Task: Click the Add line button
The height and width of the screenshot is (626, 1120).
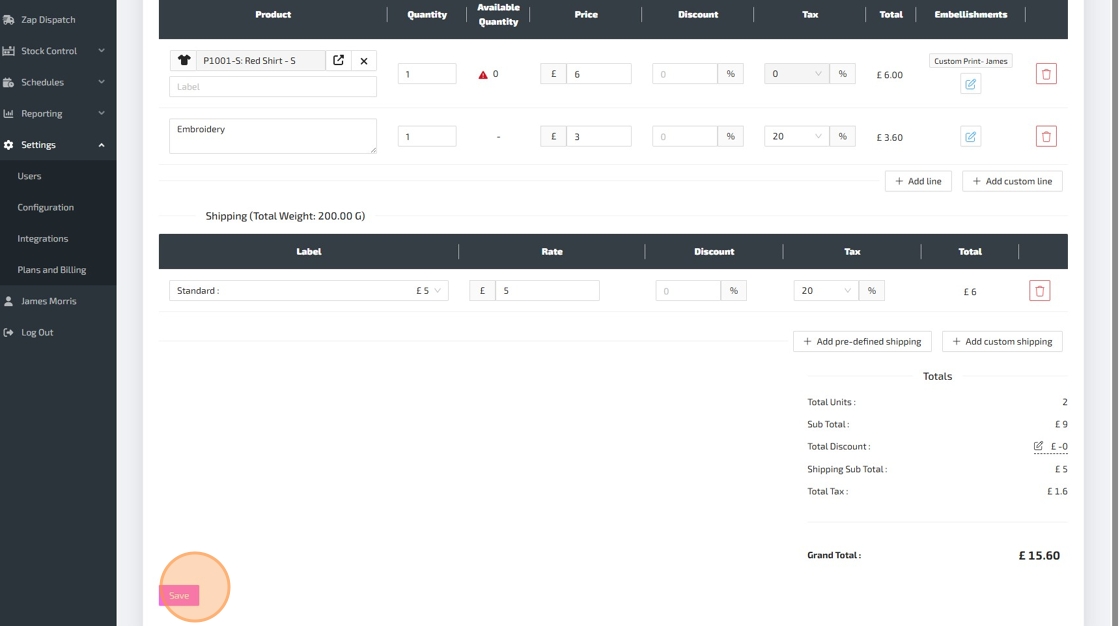Action: click(x=918, y=182)
